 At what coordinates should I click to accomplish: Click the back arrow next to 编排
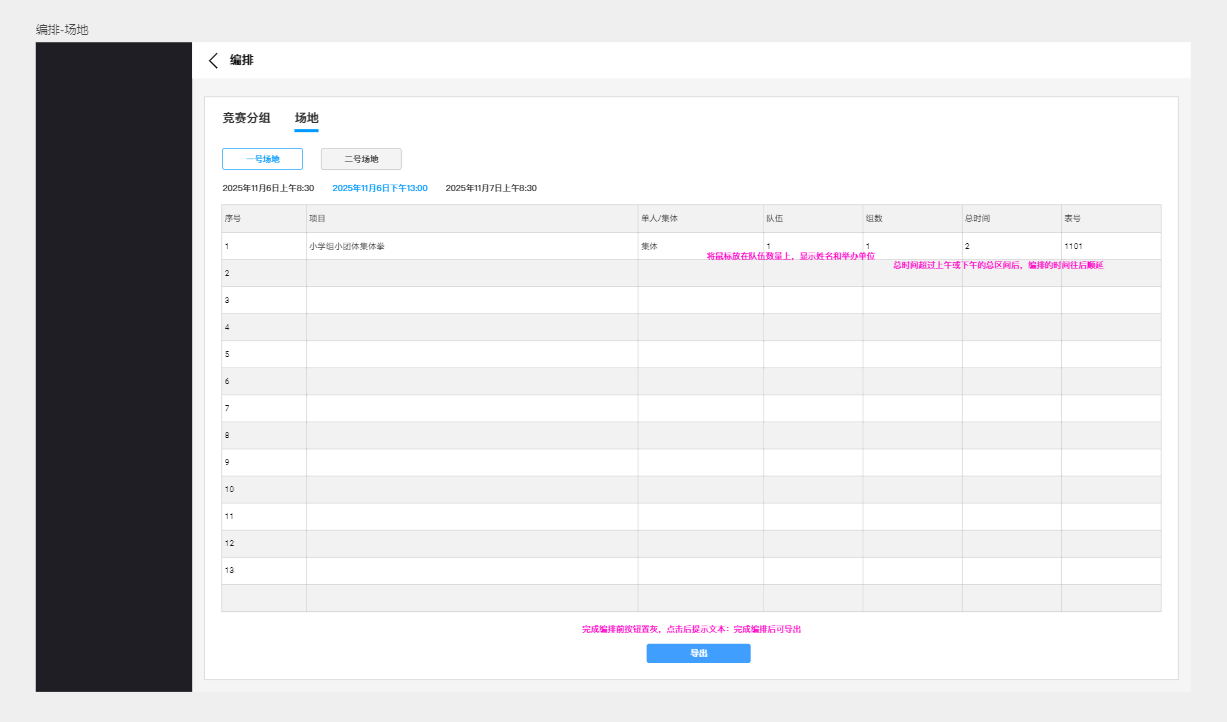[x=213, y=60]
